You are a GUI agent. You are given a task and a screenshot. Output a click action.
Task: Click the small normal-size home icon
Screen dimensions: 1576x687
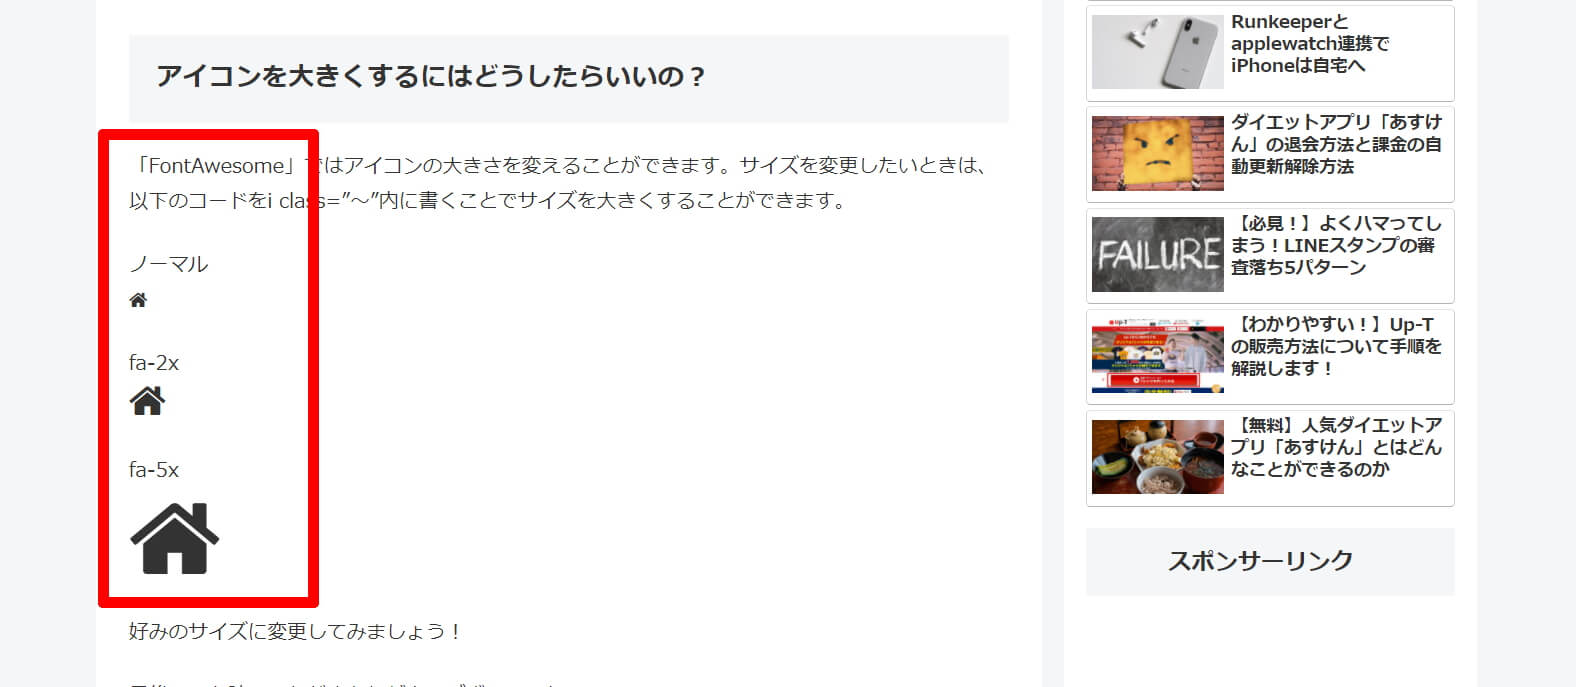tap(138, 300)
